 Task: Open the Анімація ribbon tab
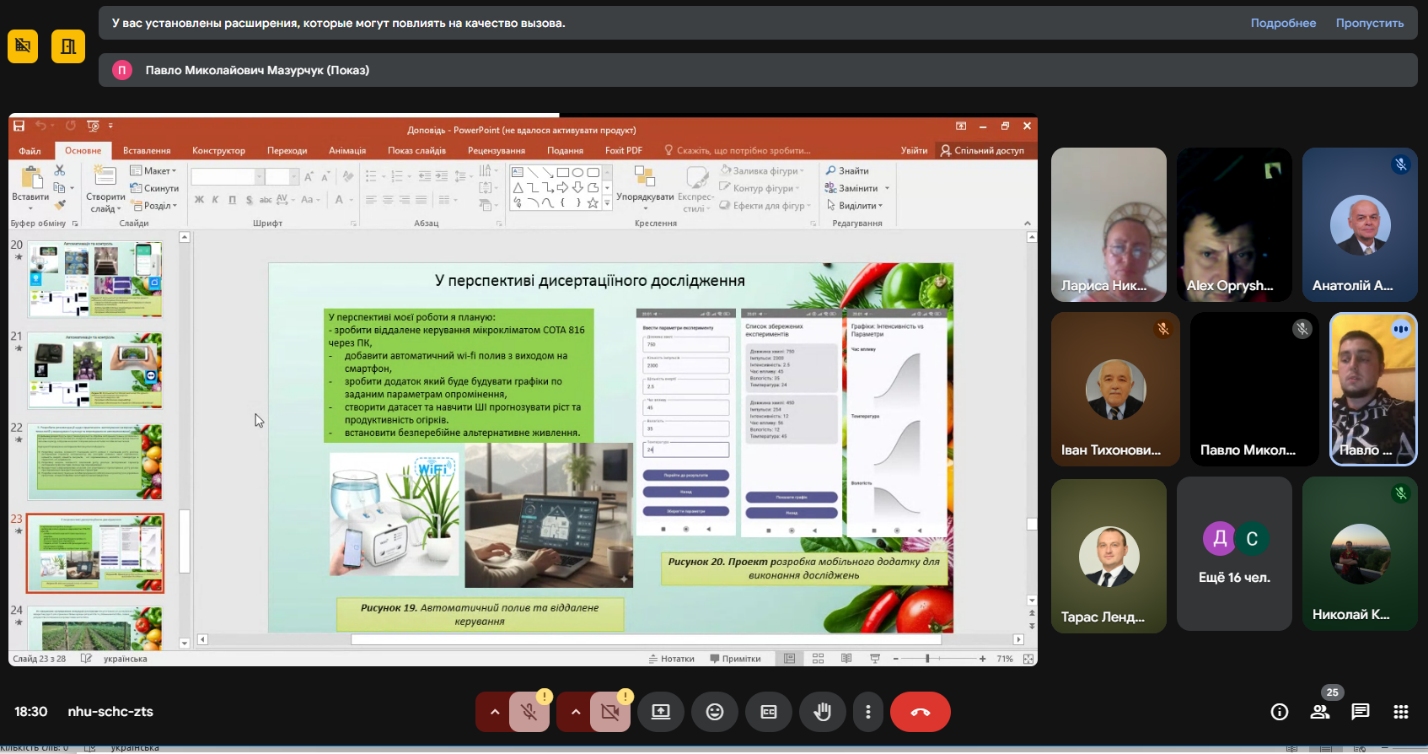click(347, 151)
